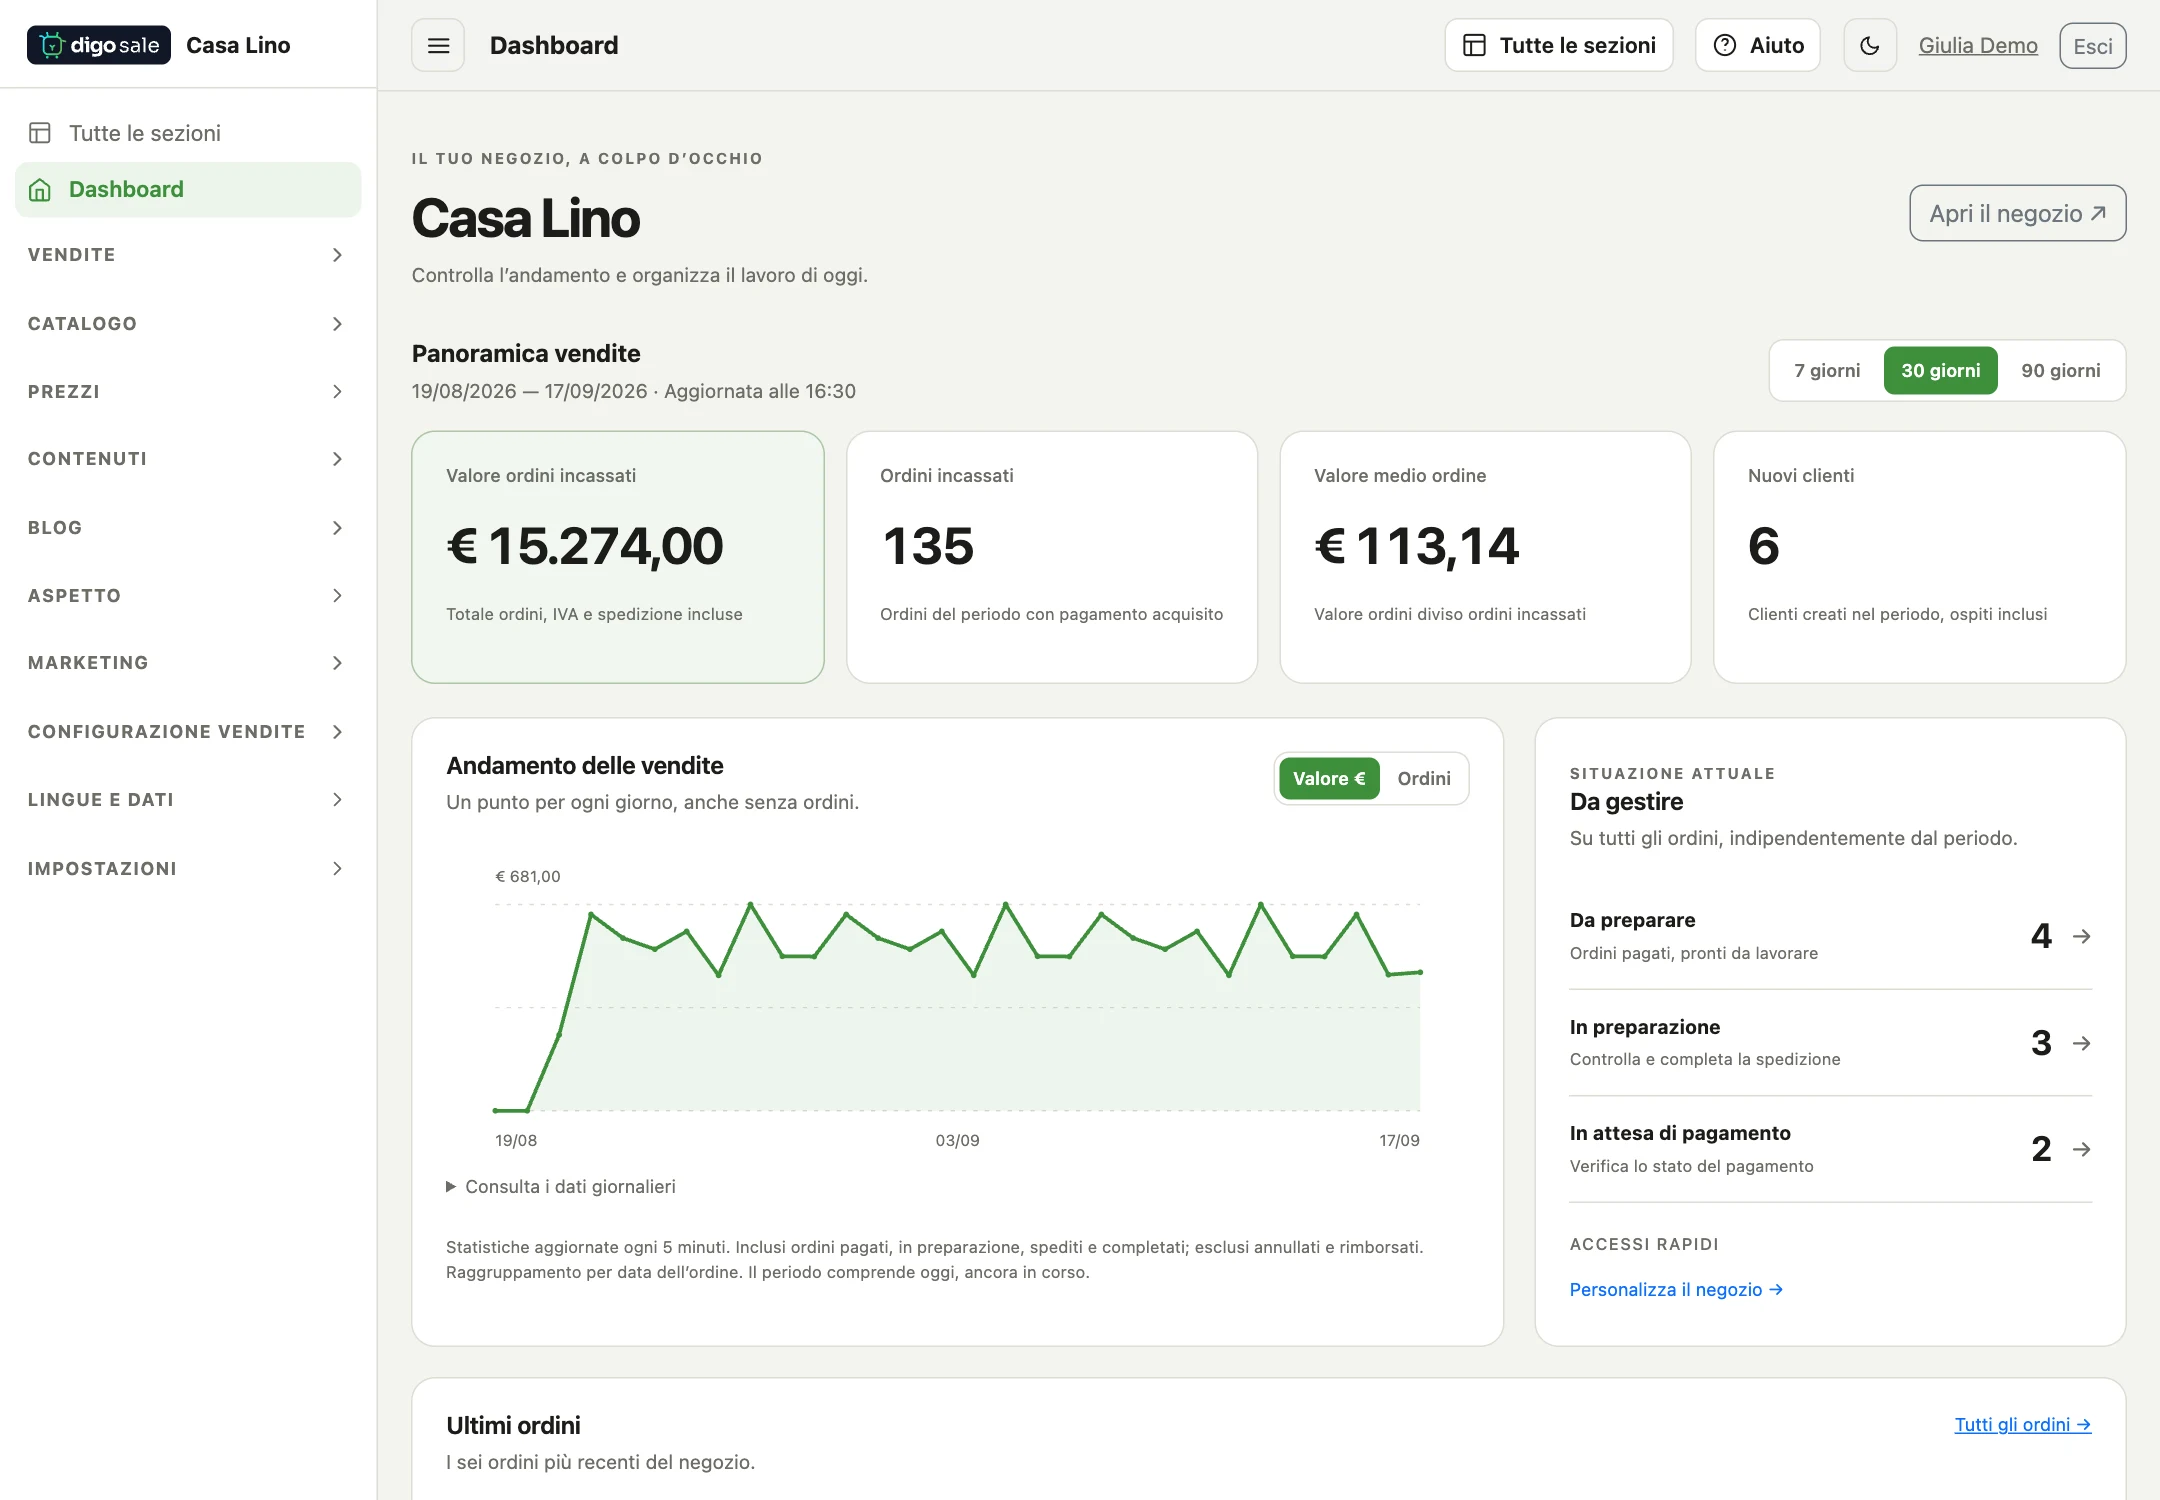Click arrow next to In attesa di pagamento
Viewport: 2160px width, 1500px height.
click(x=2081, y=1149)
